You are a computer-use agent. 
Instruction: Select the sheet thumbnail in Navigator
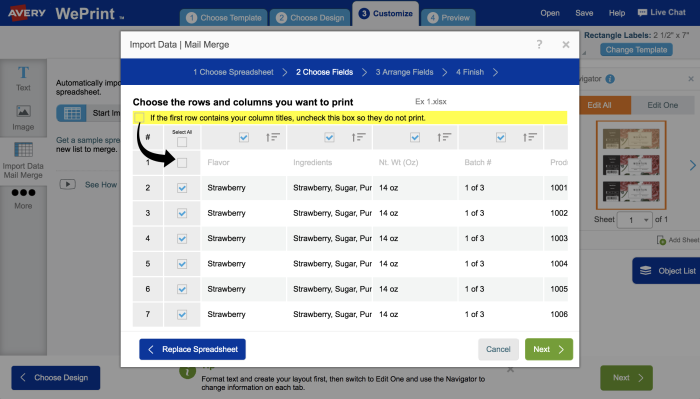[x=631, y=165]
